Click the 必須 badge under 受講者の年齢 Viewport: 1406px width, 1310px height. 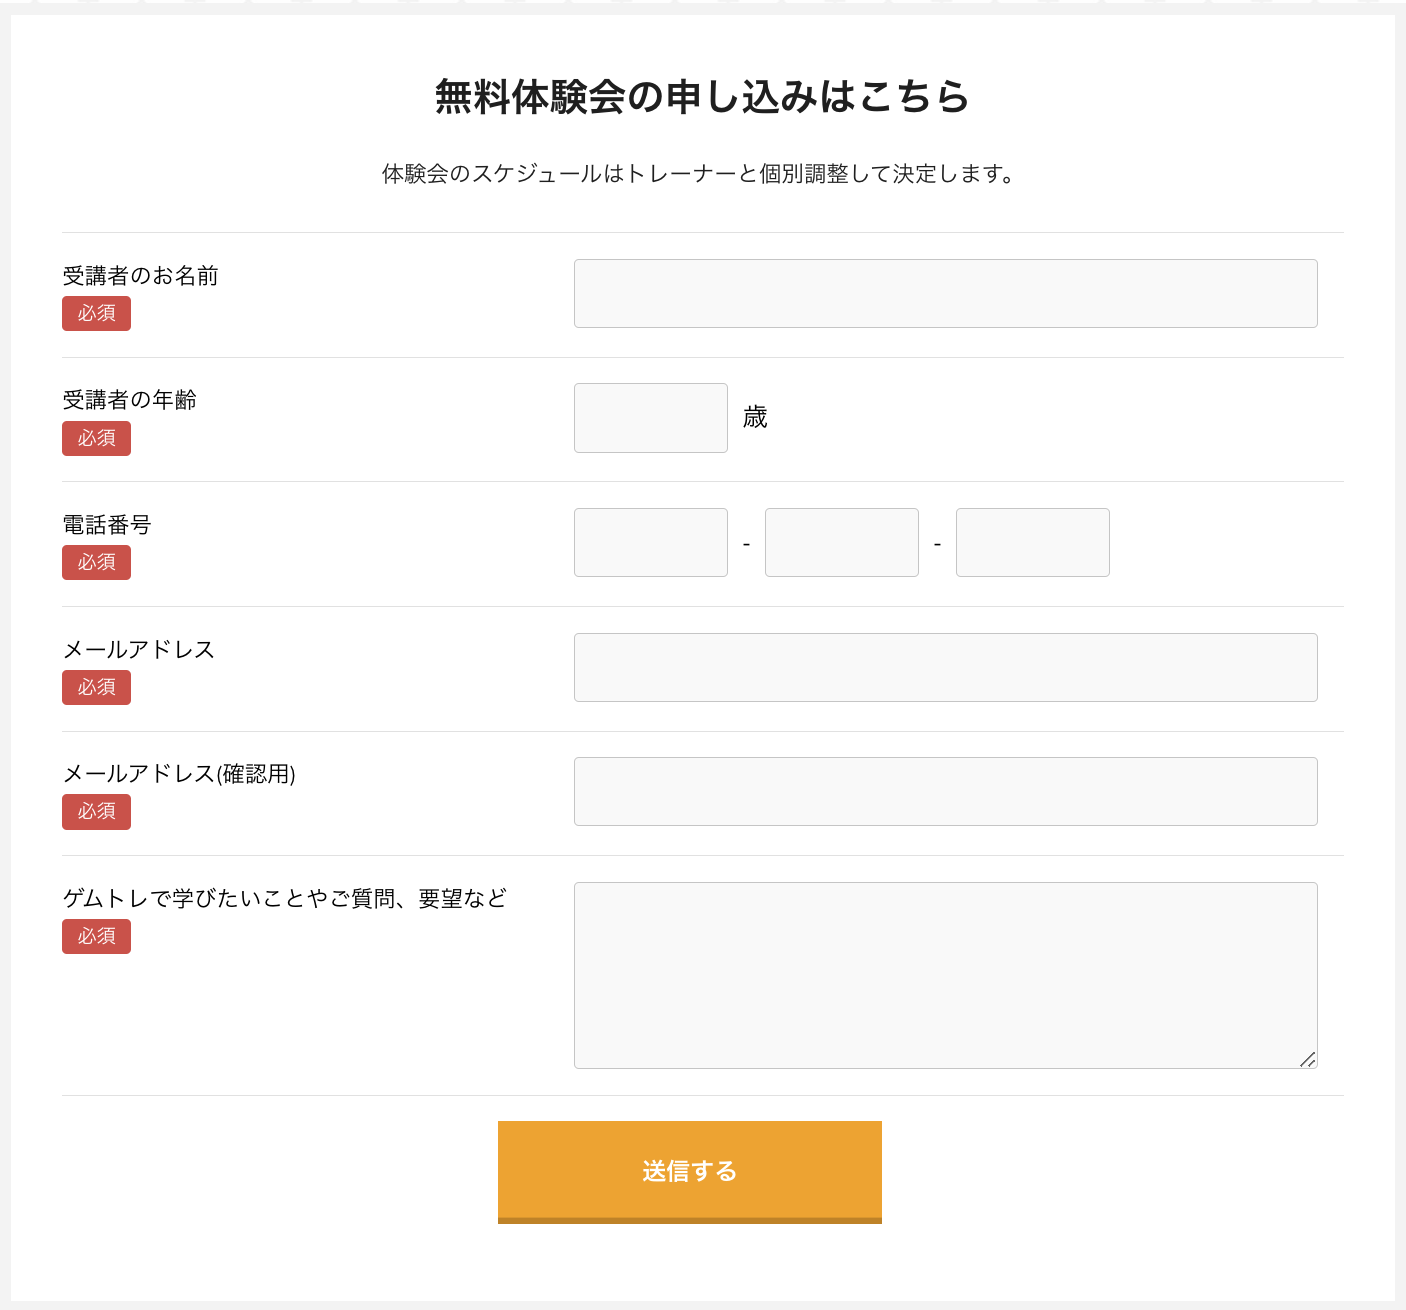[96, 438]
